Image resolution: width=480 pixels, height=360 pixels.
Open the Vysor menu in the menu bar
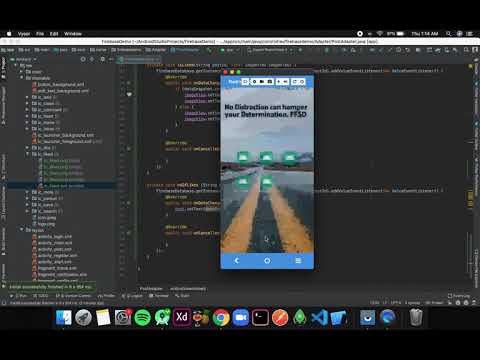24,34
